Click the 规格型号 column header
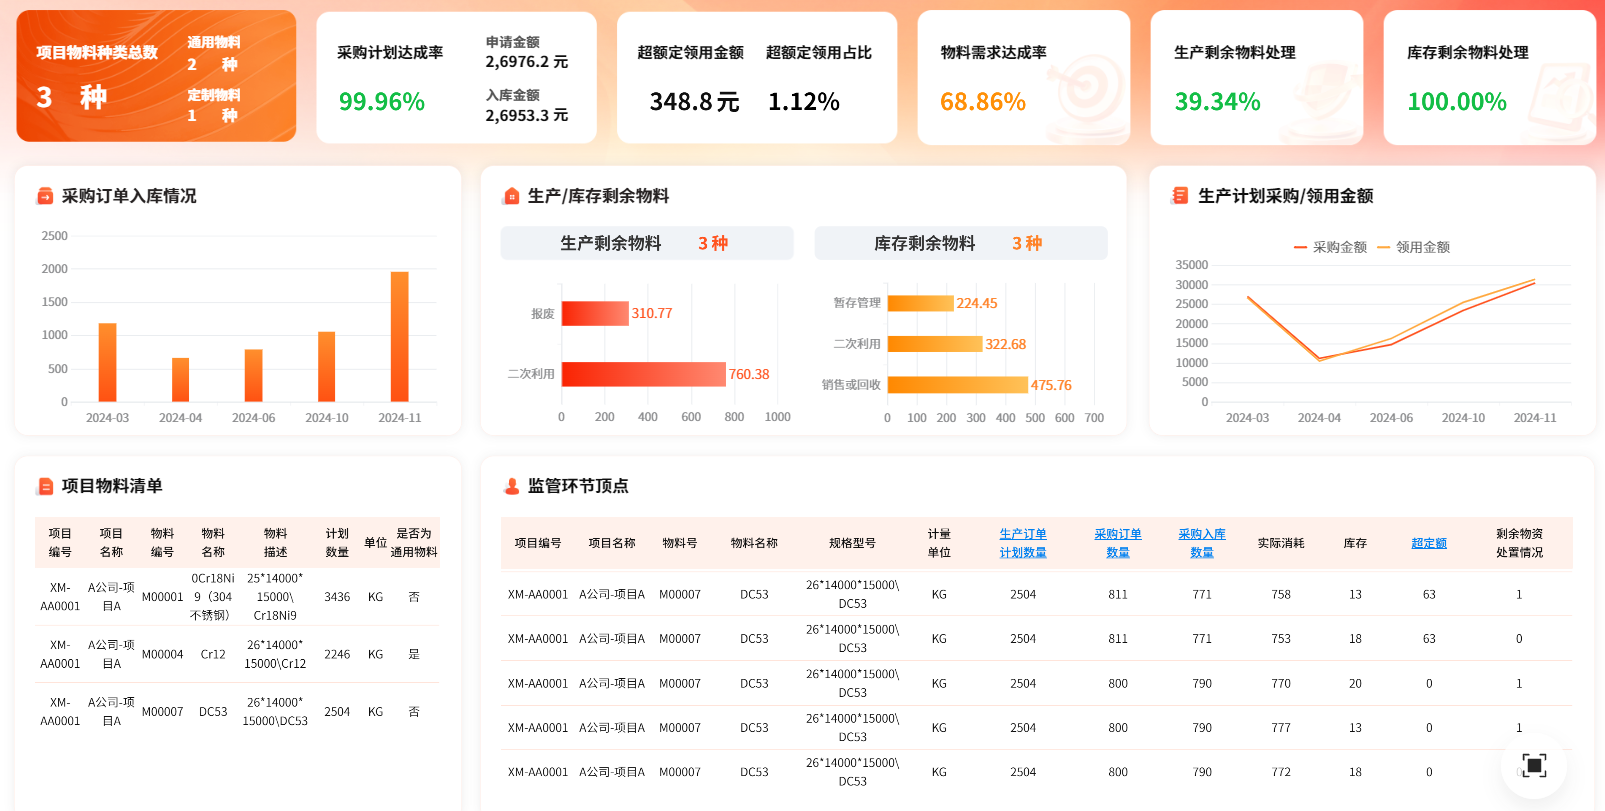 coord(853,543)
